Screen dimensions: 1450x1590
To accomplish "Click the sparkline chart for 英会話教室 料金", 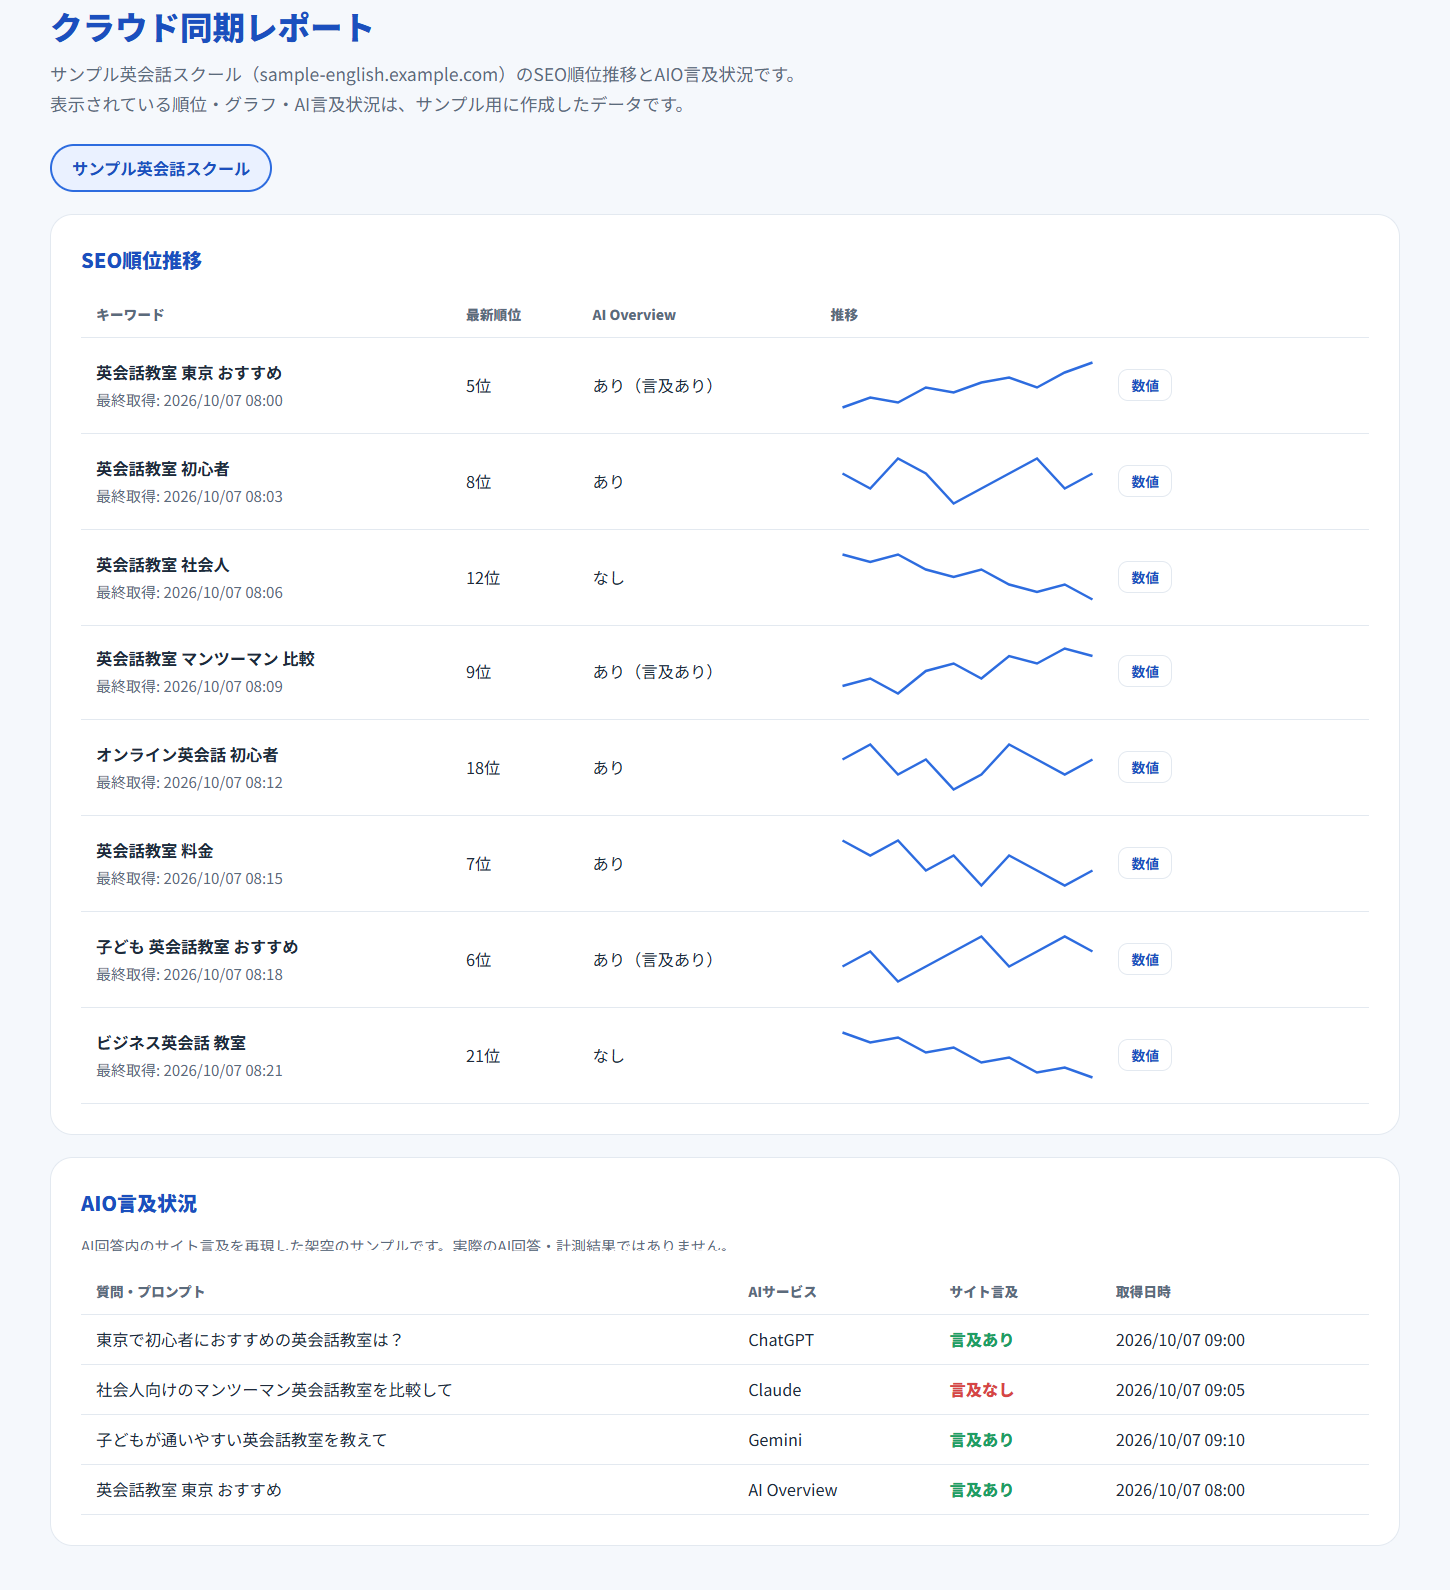I will (967, 863).
